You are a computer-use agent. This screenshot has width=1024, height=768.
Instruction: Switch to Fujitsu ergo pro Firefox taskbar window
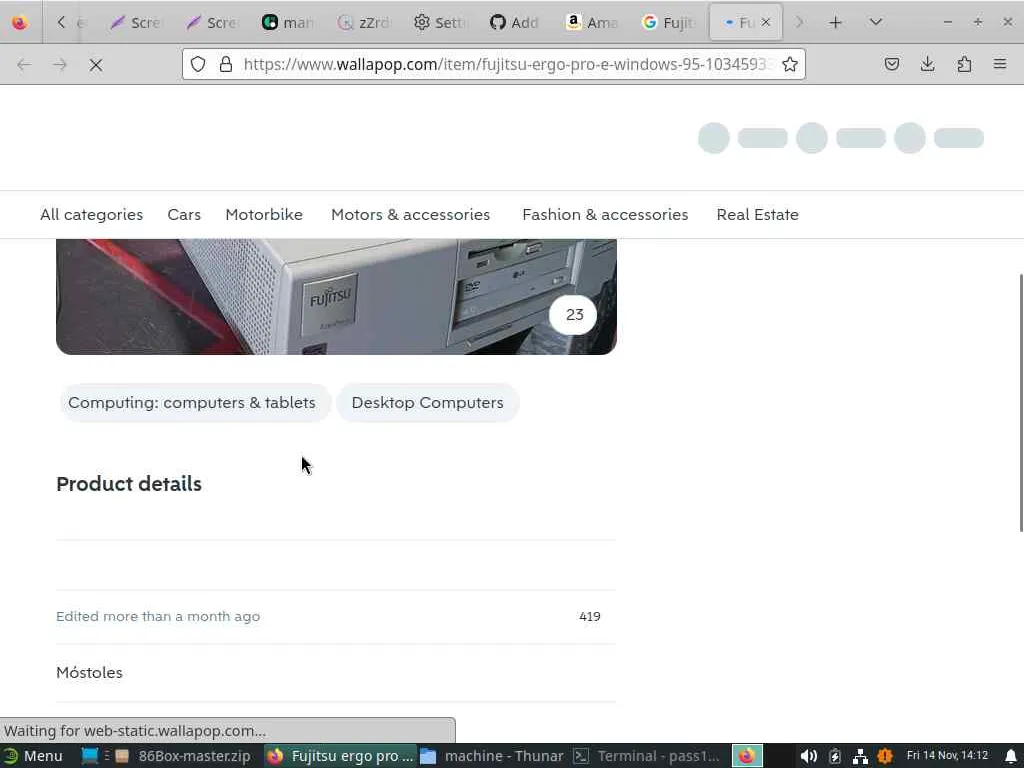pyautogui.click(x=340, y=756)
